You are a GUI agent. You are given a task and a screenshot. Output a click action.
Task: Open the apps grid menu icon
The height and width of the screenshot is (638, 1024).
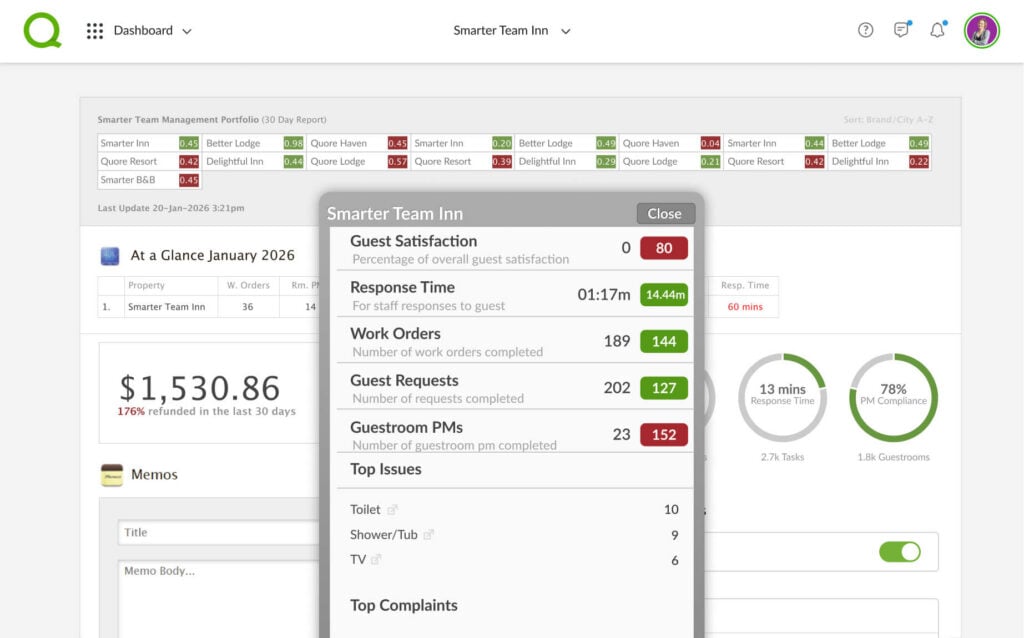(95, 31)
